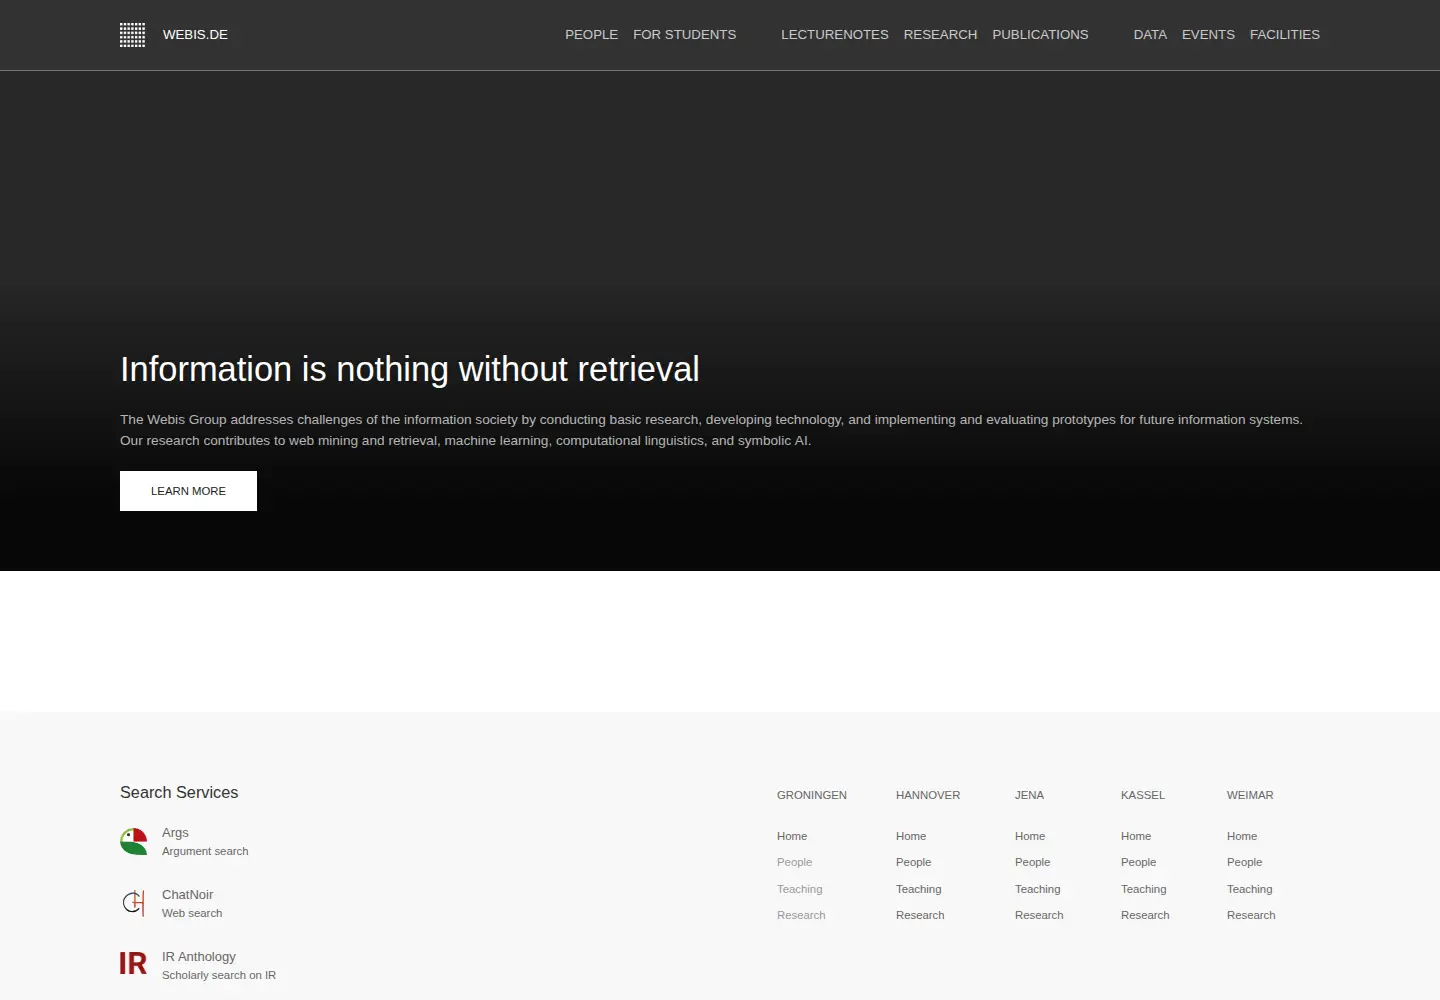Open the Data menu item
This screenshot has width=1440, height=1000.
pos(1150,35)
